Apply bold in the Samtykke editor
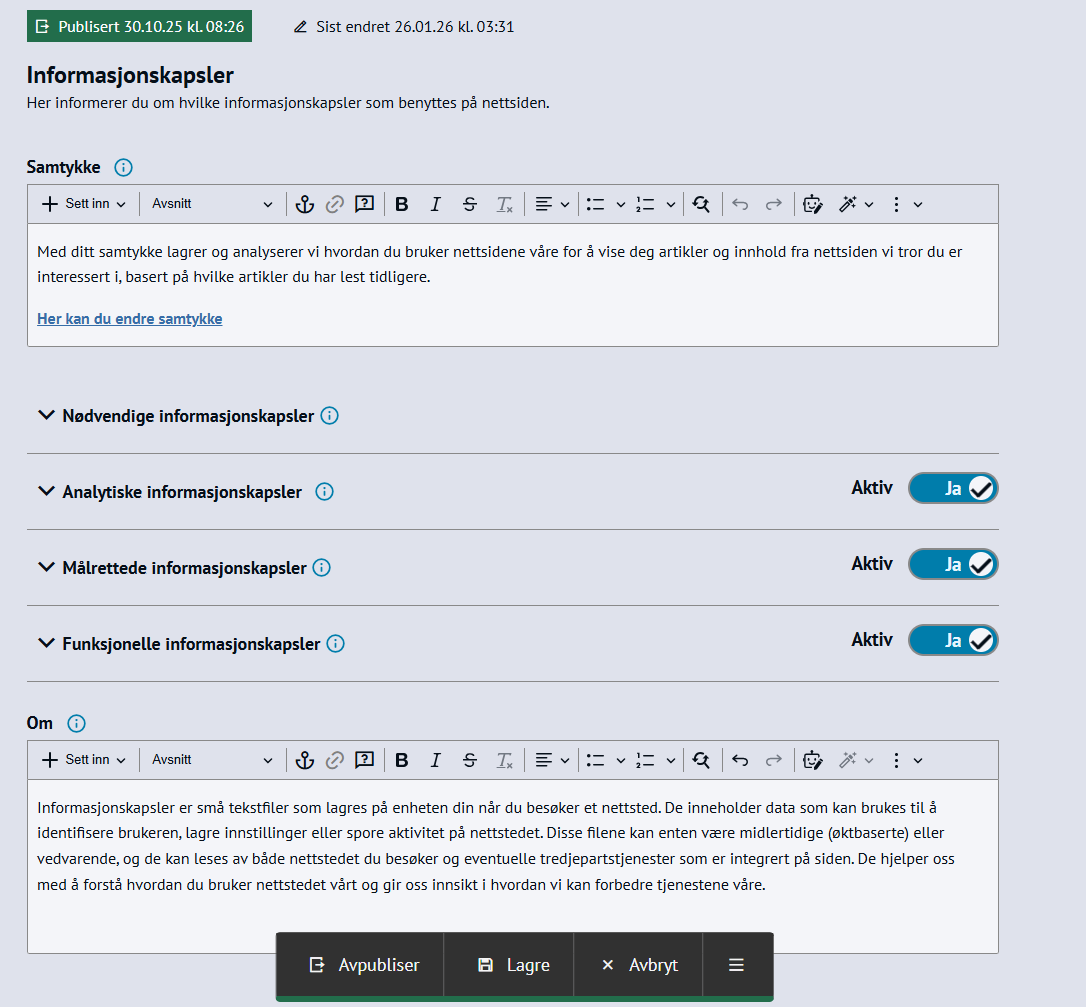 pyautogui.click(x=402, y=204)
